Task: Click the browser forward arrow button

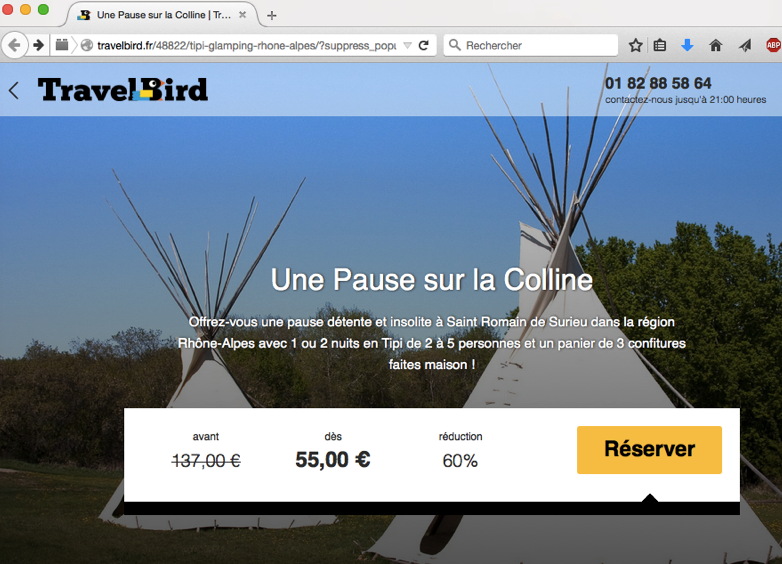Action: (38, 45)
